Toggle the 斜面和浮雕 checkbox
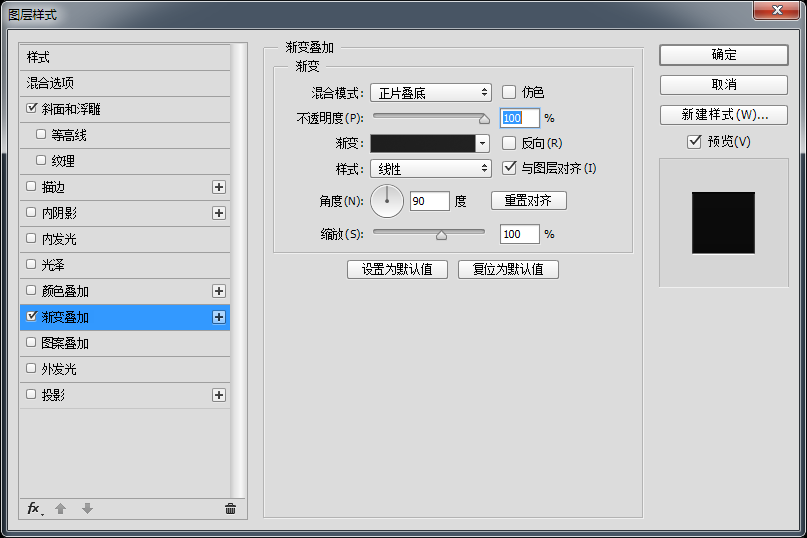 click(x=31, y=108)
